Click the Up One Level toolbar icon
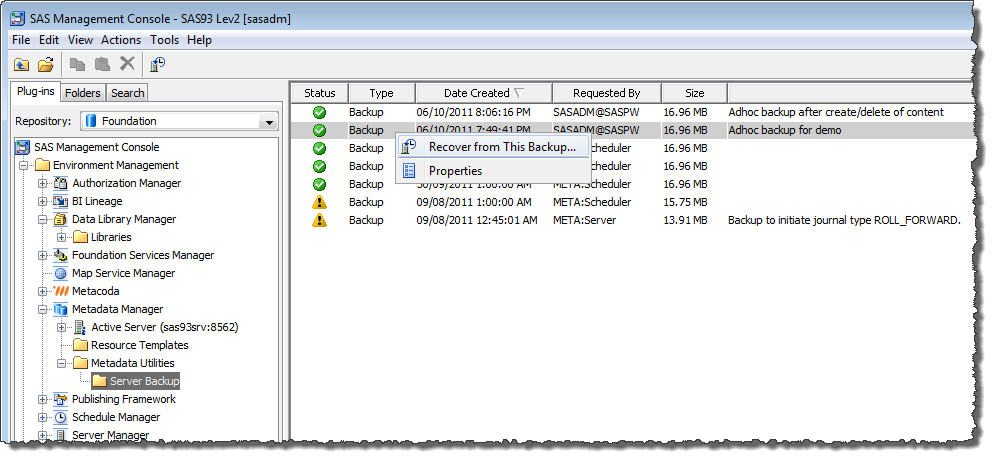Image resolution: width=994 pixels, height=460 pixels. coord(22,64)
